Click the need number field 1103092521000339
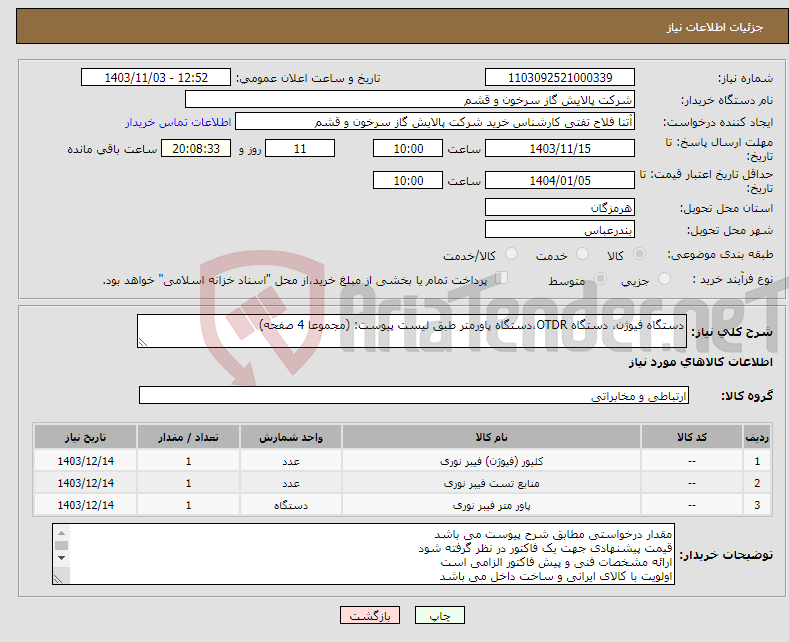Screen dimensions: 789x642 (x=560, y=77)
